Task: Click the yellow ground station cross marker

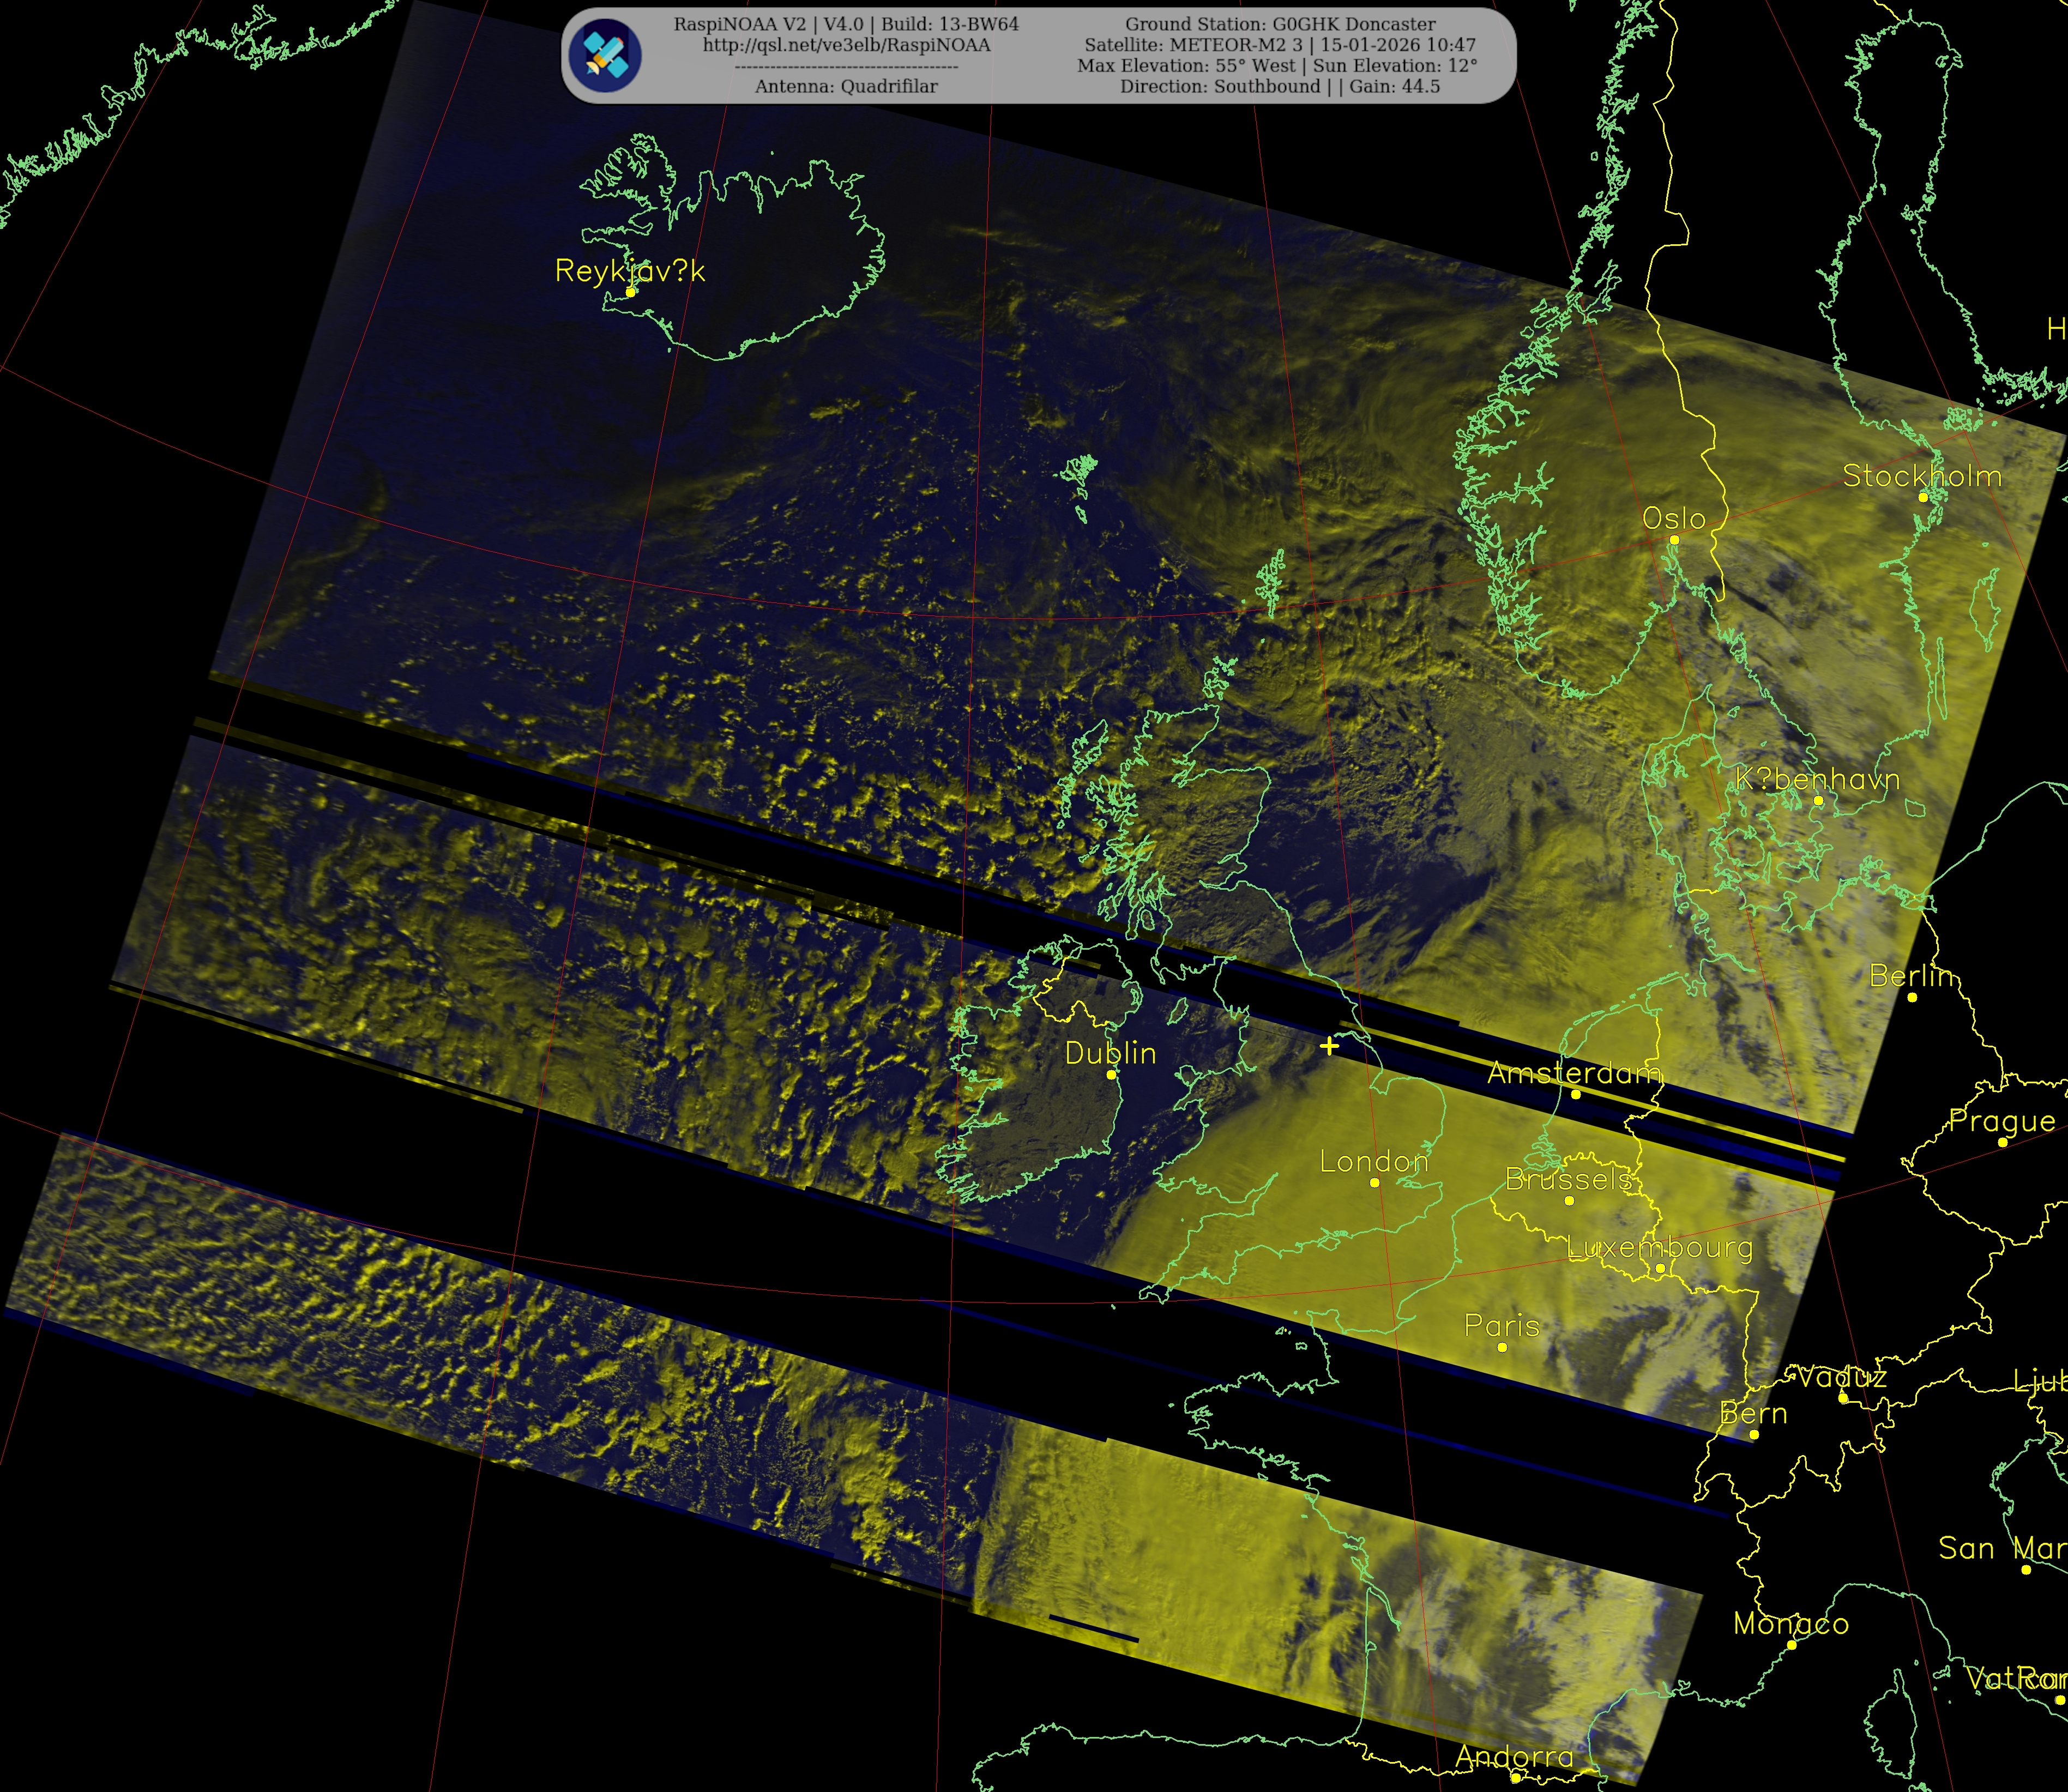Action: point(1329,1046)
